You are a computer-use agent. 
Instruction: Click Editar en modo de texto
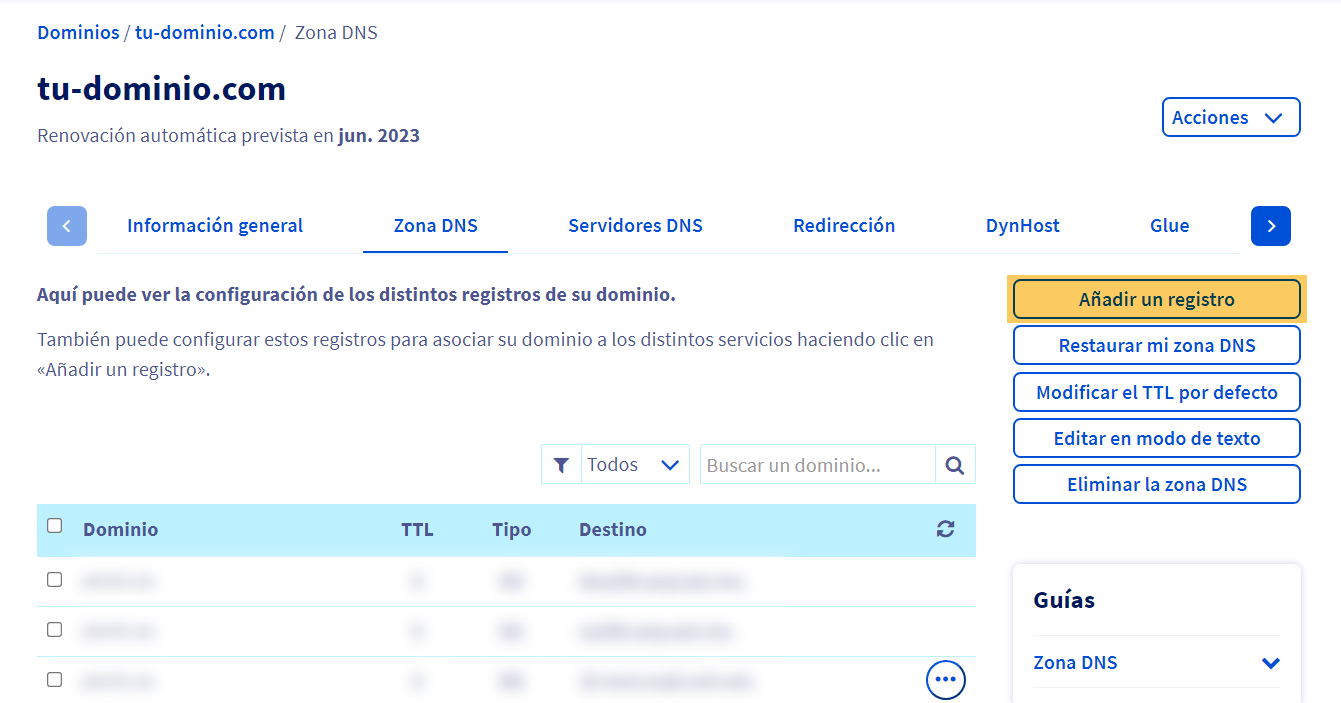pyautogui.click(x=1157, y=438)
